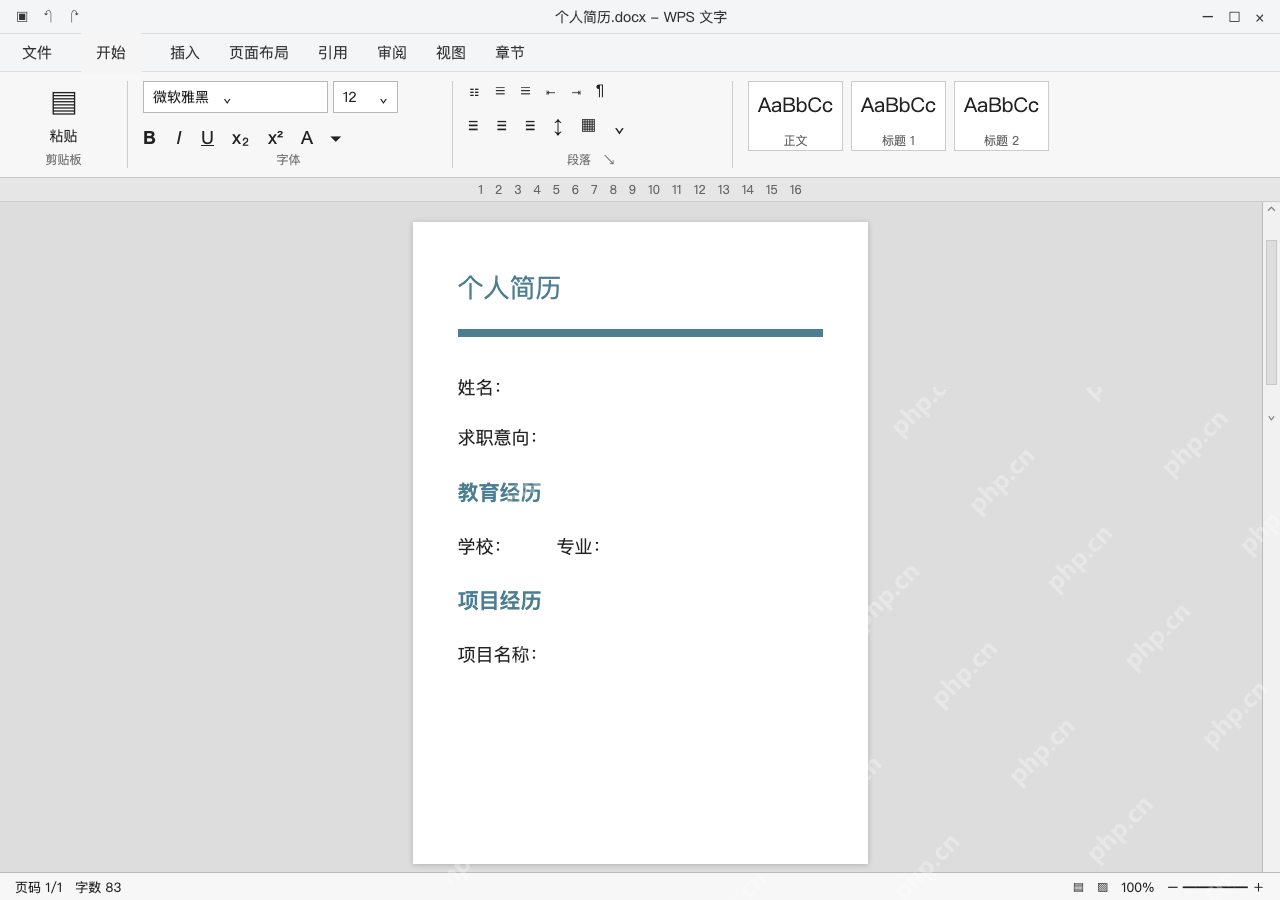
Task: Click the vertical scrollbar thumb
Action: pos(1271,312)
